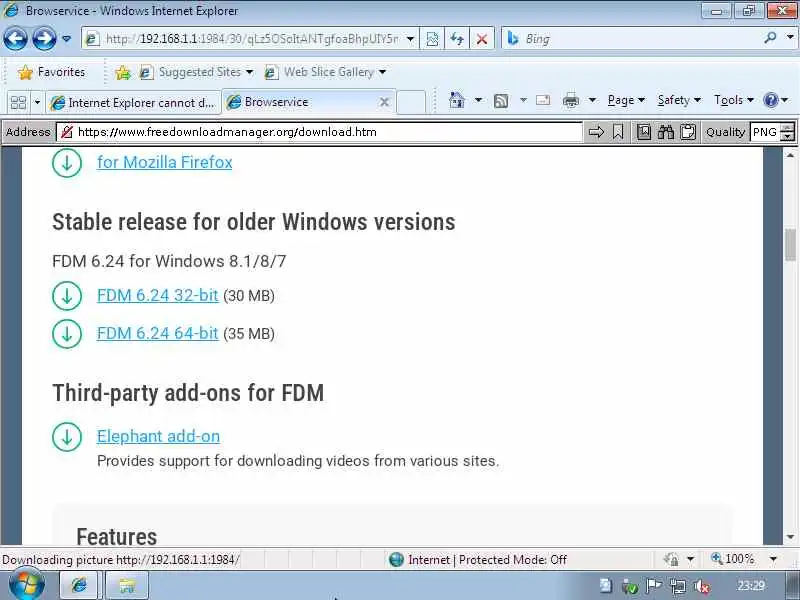Open the Safety menu
This screenshot has width=800, height=600.
(679, 100)
